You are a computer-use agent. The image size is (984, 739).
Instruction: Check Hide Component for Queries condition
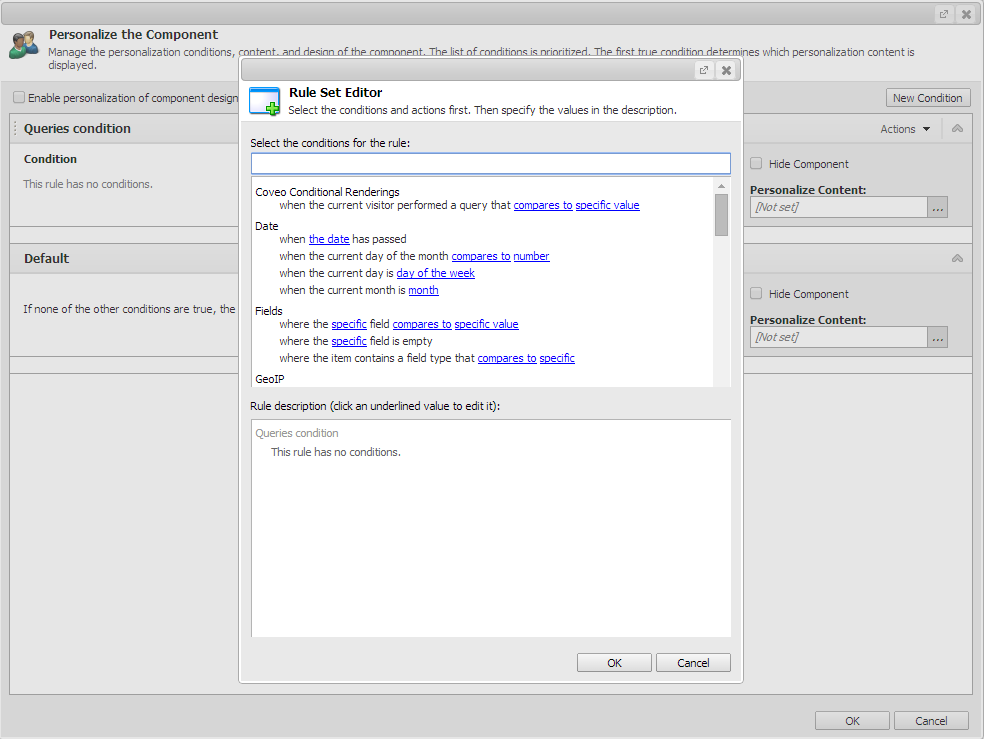(x=756, y=163)
